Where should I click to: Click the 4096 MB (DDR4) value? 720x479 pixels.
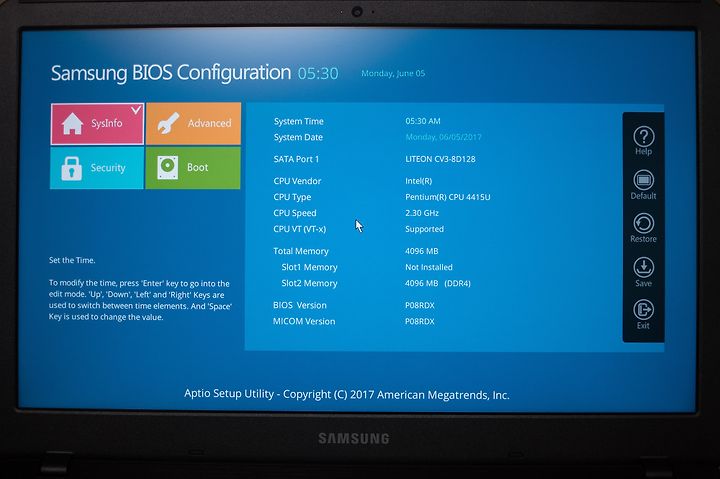(438, 283)
